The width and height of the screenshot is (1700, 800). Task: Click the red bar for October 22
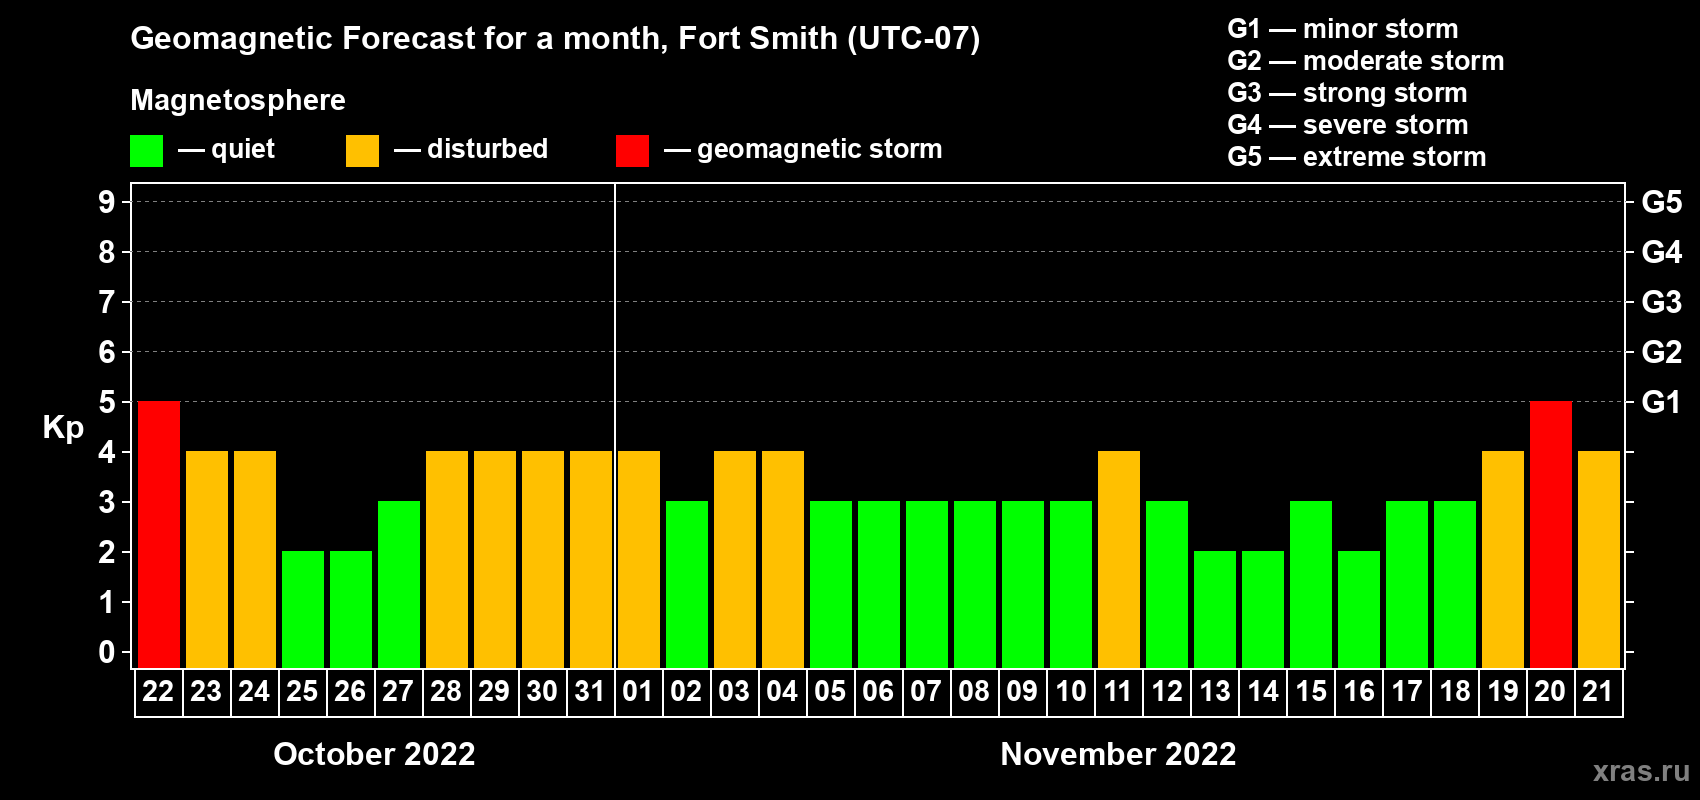159,534
